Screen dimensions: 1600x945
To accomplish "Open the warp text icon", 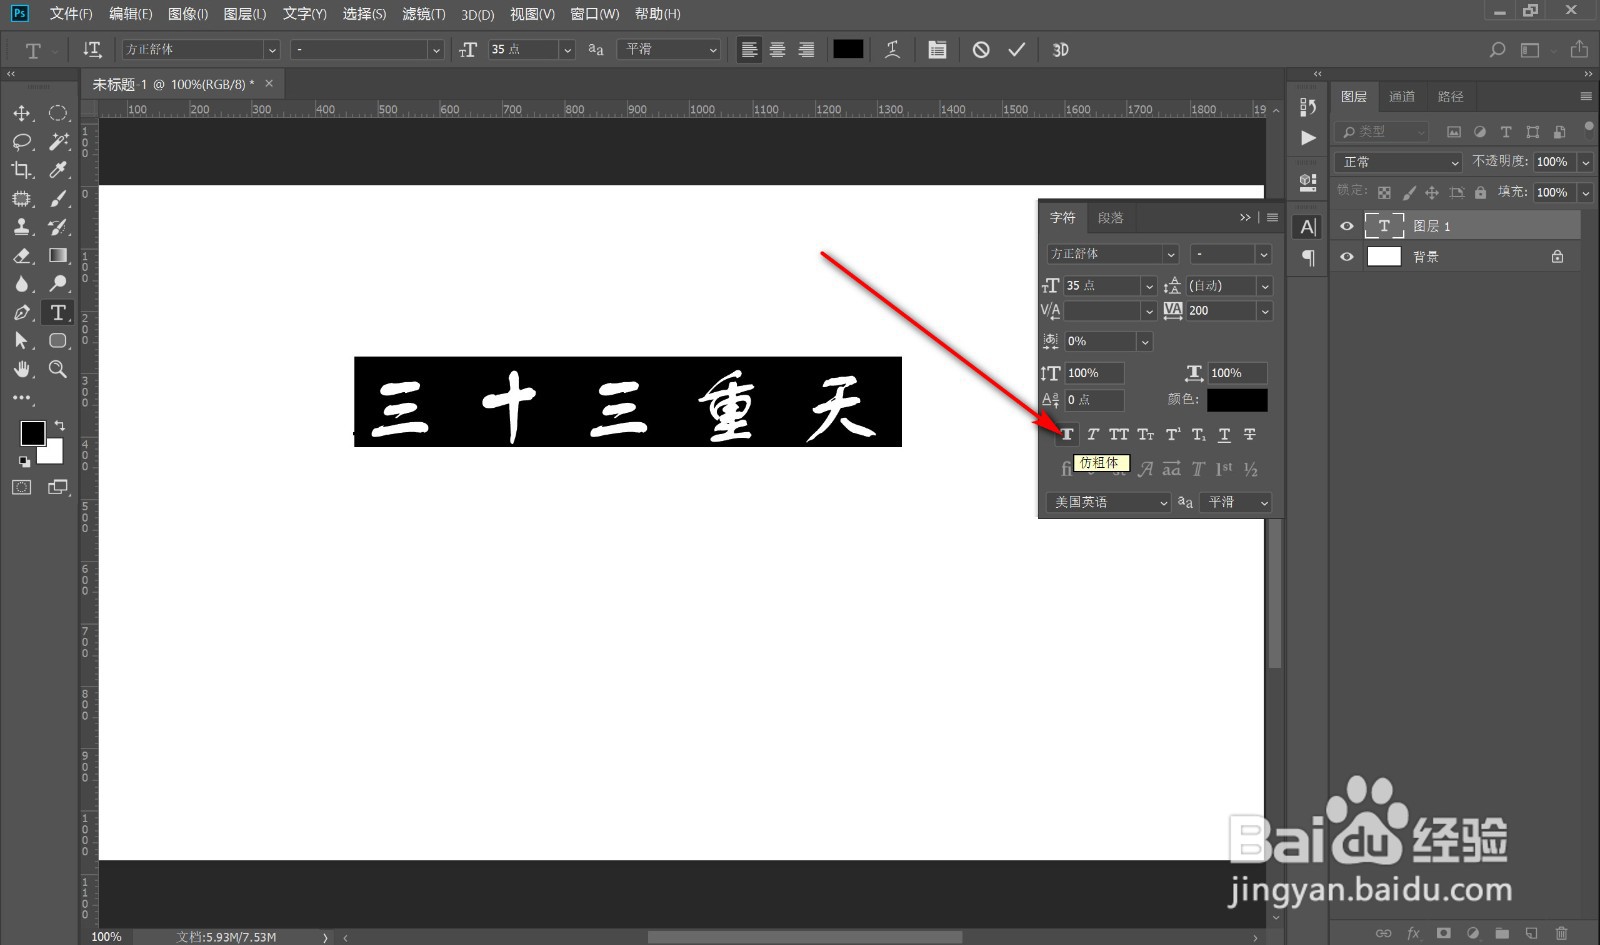I will pyautogui.click(x=892, y=49).
